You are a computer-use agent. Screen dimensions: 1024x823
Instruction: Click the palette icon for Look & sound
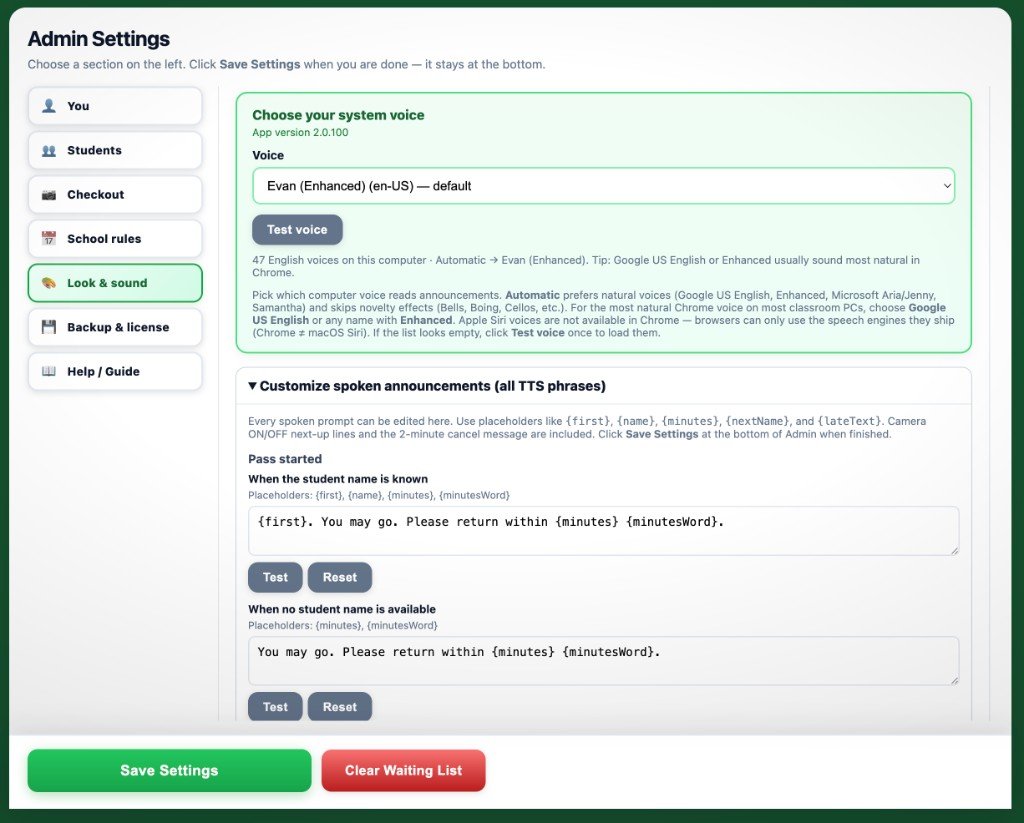click(49, 283)
